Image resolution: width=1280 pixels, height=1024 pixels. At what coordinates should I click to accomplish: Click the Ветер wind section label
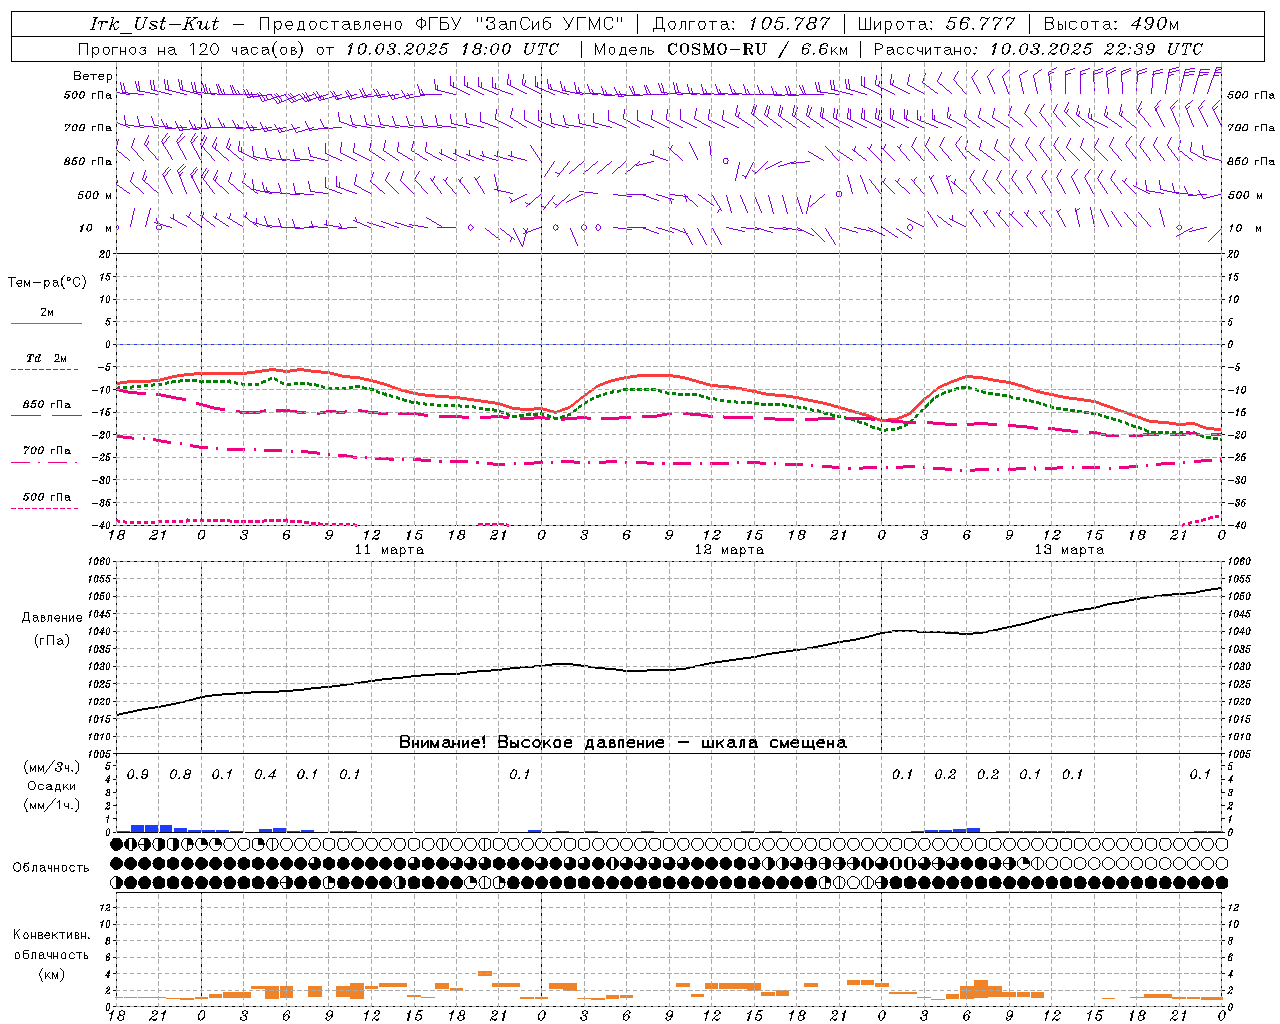[x=93, y=76]
